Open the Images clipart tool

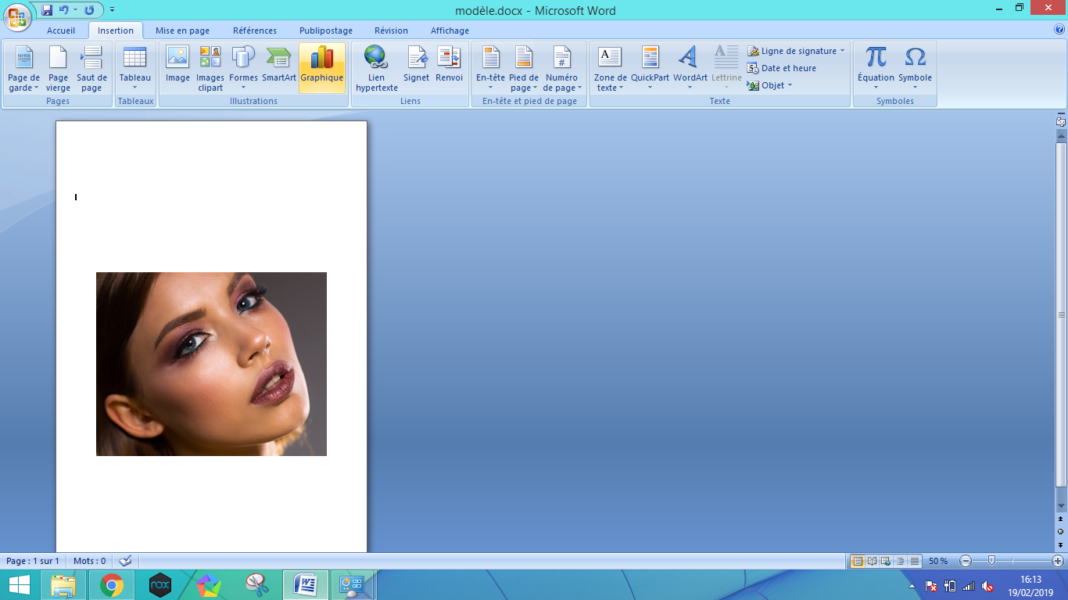pos(210,67)
